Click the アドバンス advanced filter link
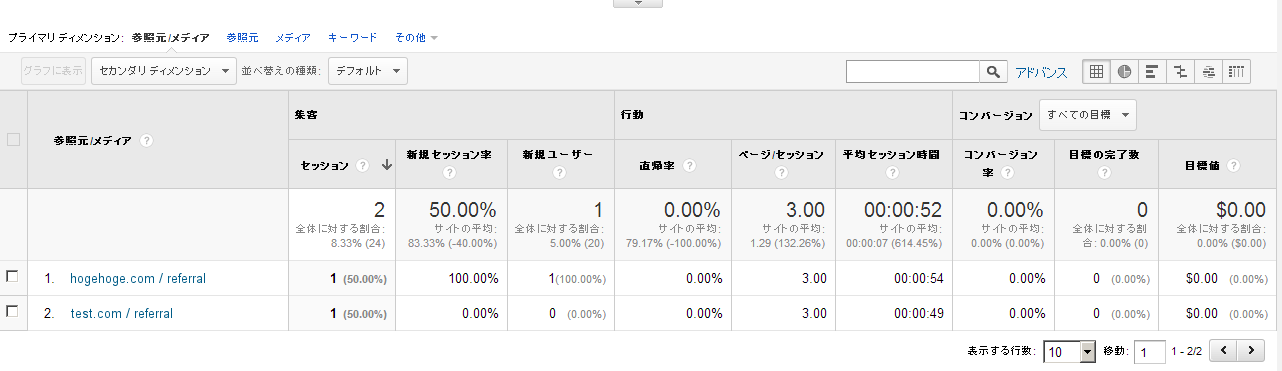The width and height of the screenshot is (1282, 371). (1041, 72)
